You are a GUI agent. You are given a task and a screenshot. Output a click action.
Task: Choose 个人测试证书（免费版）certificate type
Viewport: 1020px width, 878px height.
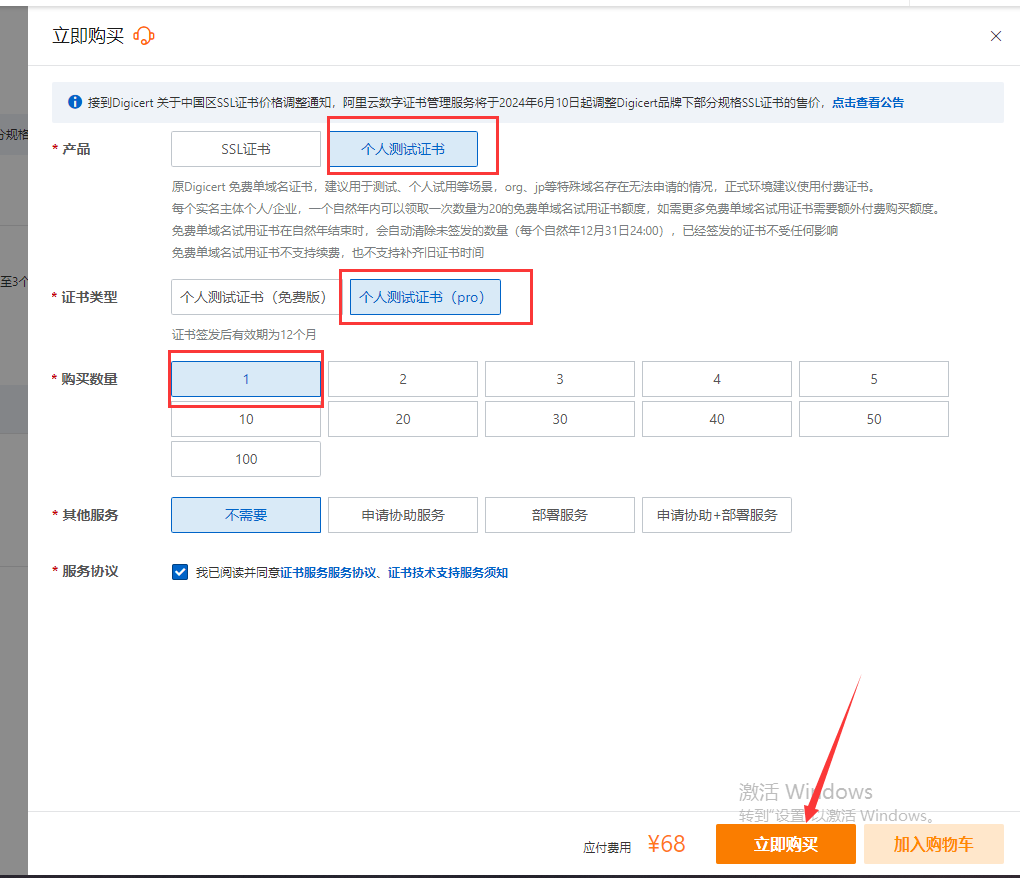pyautogui.click(x=254, y=297)
